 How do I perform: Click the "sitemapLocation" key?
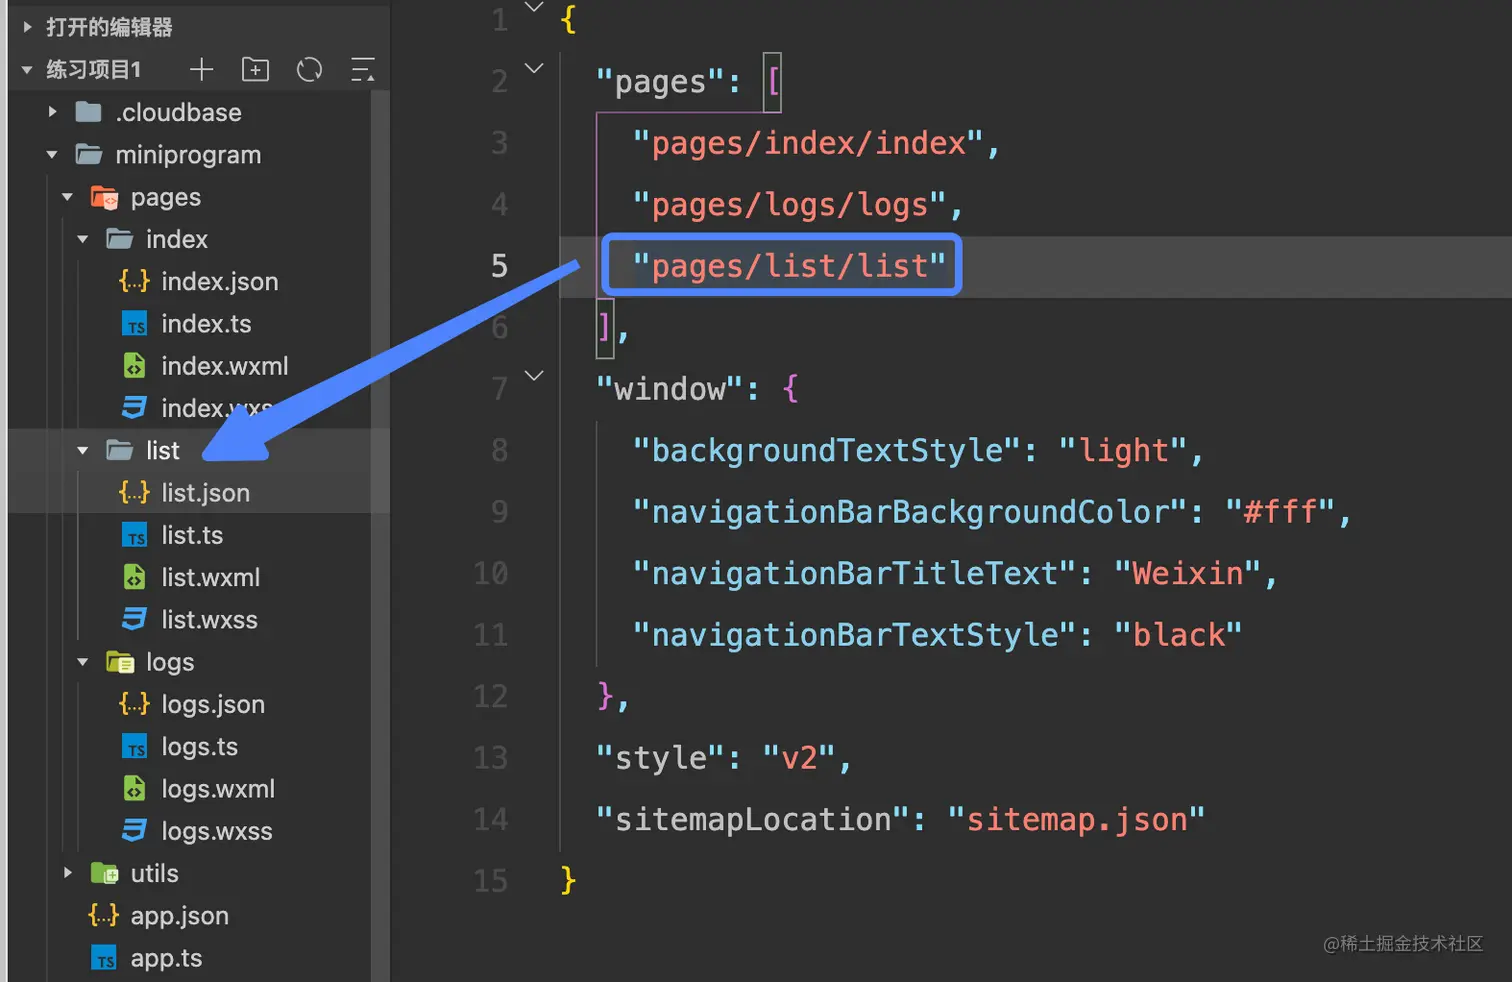pos(753,820)
